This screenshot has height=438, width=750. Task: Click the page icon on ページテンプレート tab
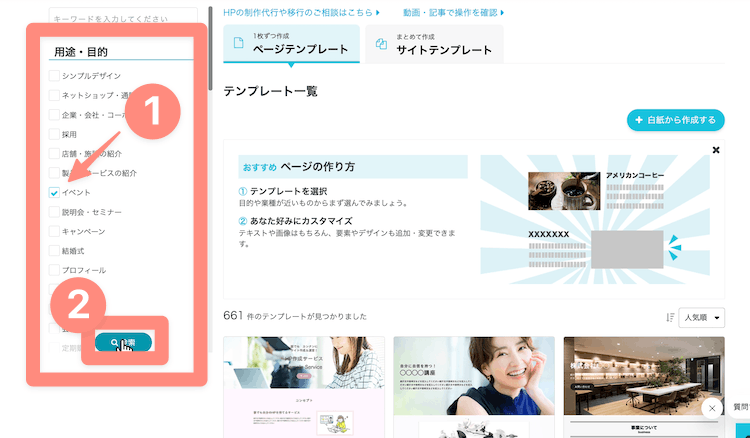click(x=238, y=43)
